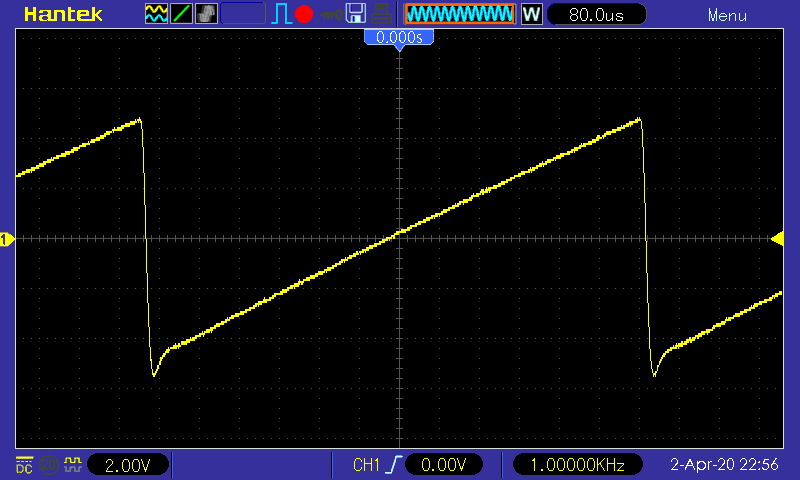Click the printer icon in top bar
This screenshot has width=800, height=480.
tap(382, 14)
